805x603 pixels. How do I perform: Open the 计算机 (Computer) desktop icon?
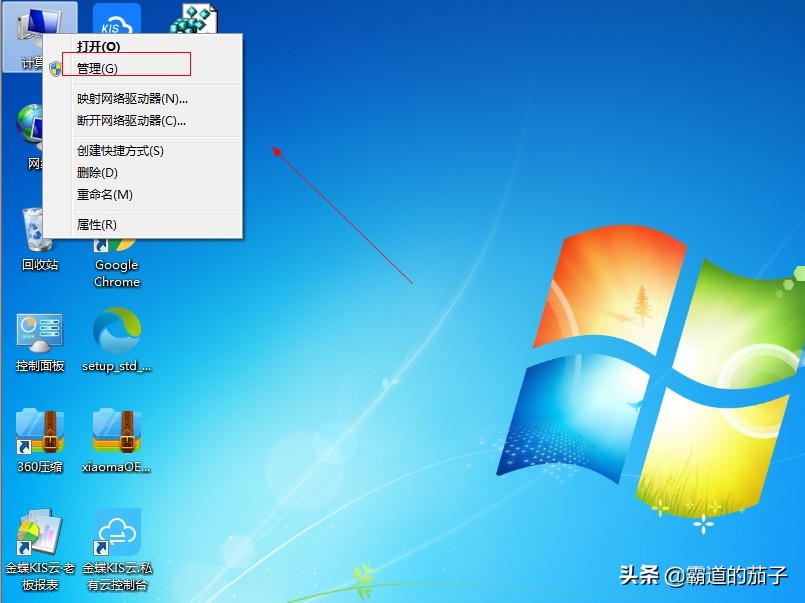(x=39, y=25)
